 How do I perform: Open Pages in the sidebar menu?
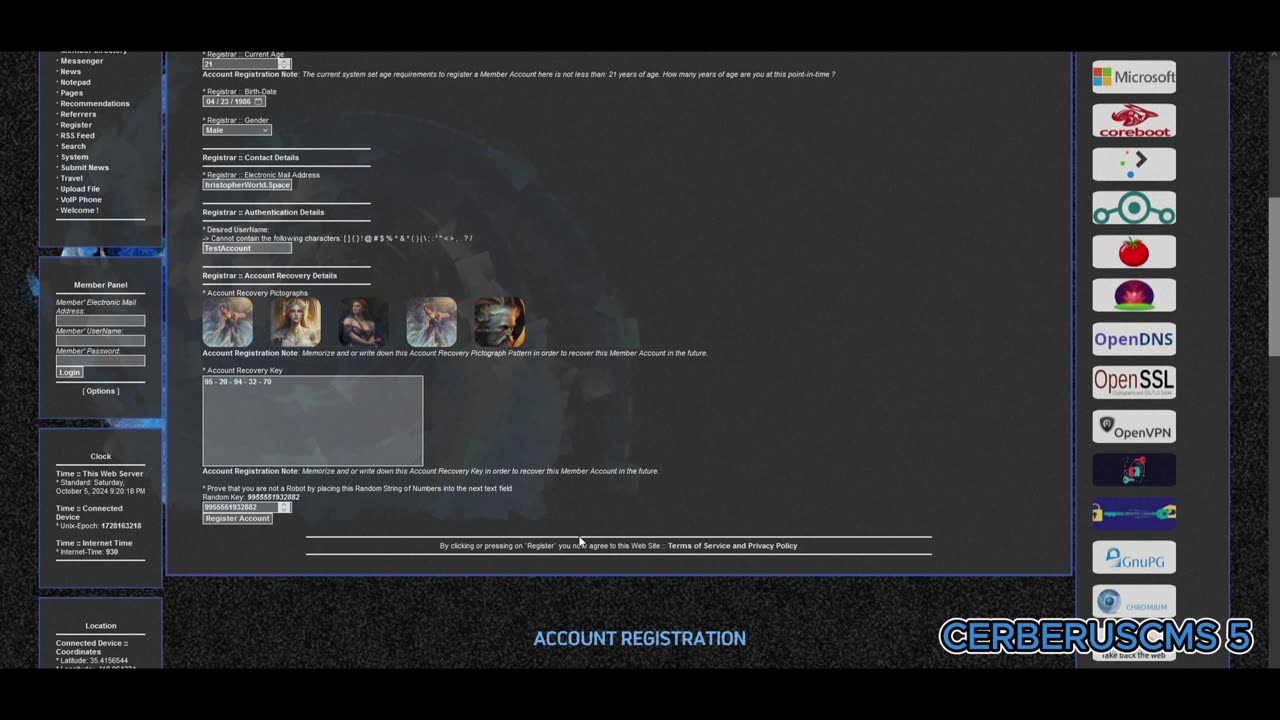71,93
